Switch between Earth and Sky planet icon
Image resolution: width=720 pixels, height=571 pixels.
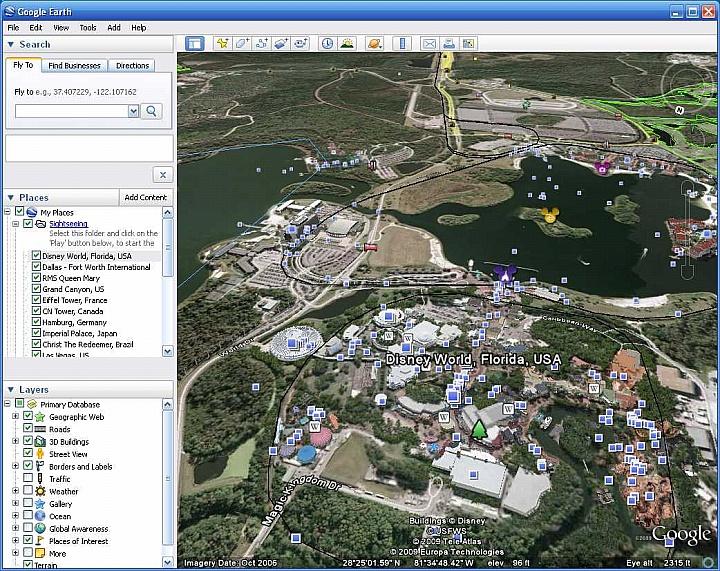tap(375, 44)
